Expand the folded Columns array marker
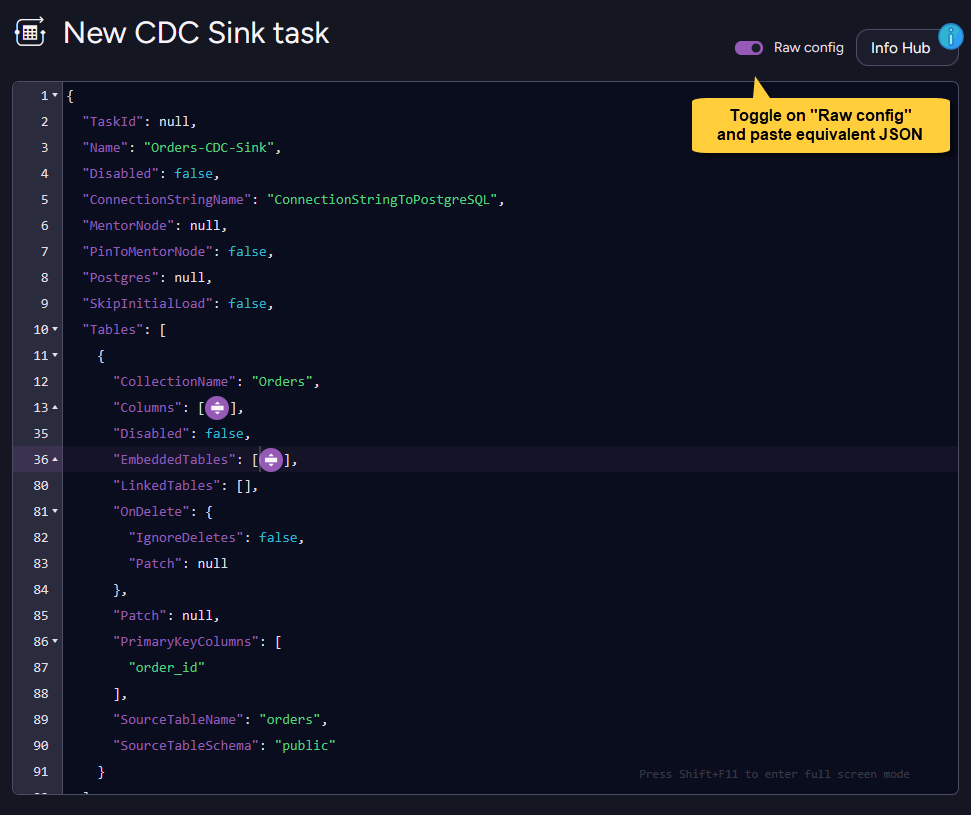This screenshot has width=971, height=815. [x=217, y=408]
